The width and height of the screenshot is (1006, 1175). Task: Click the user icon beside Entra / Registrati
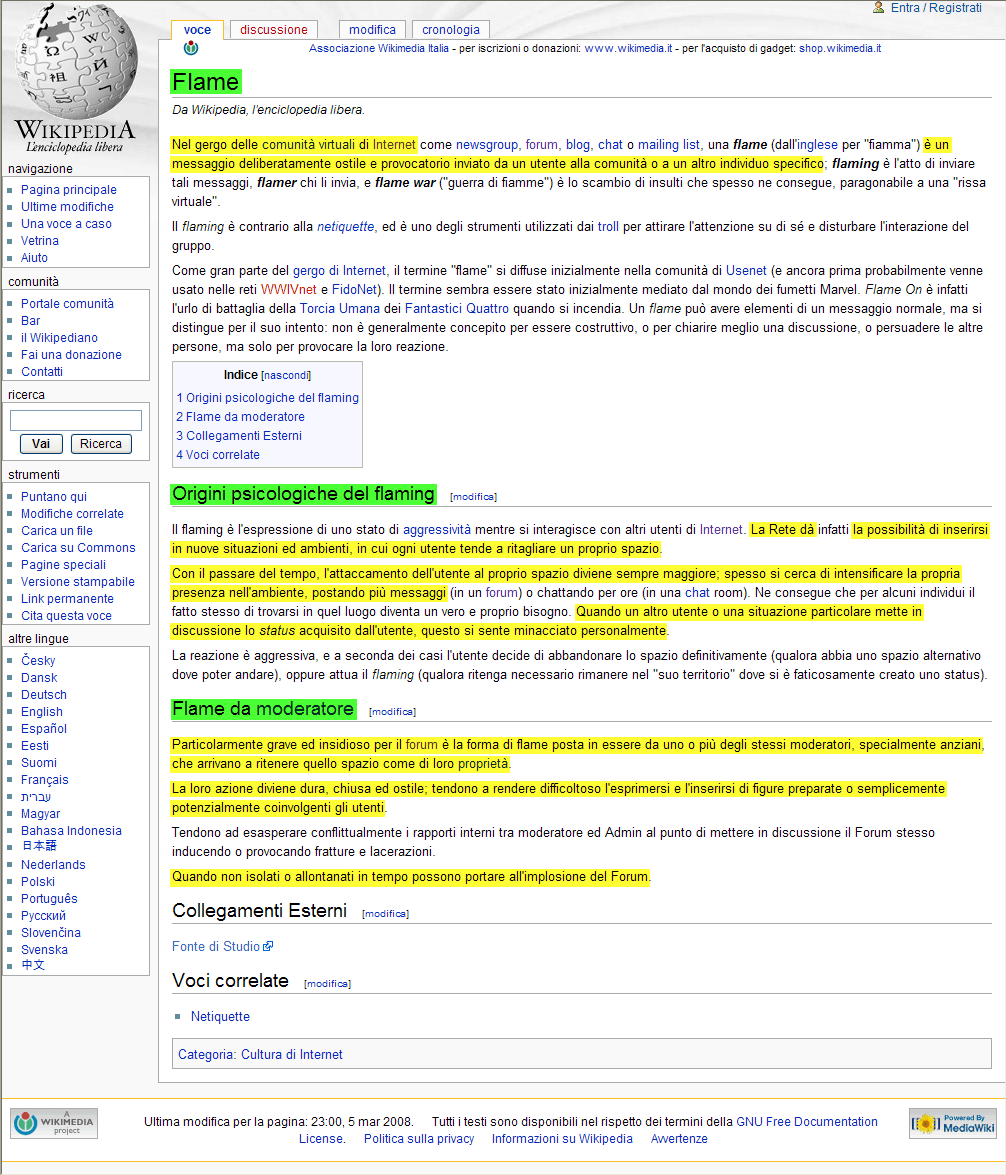click(x=879, y=7)
